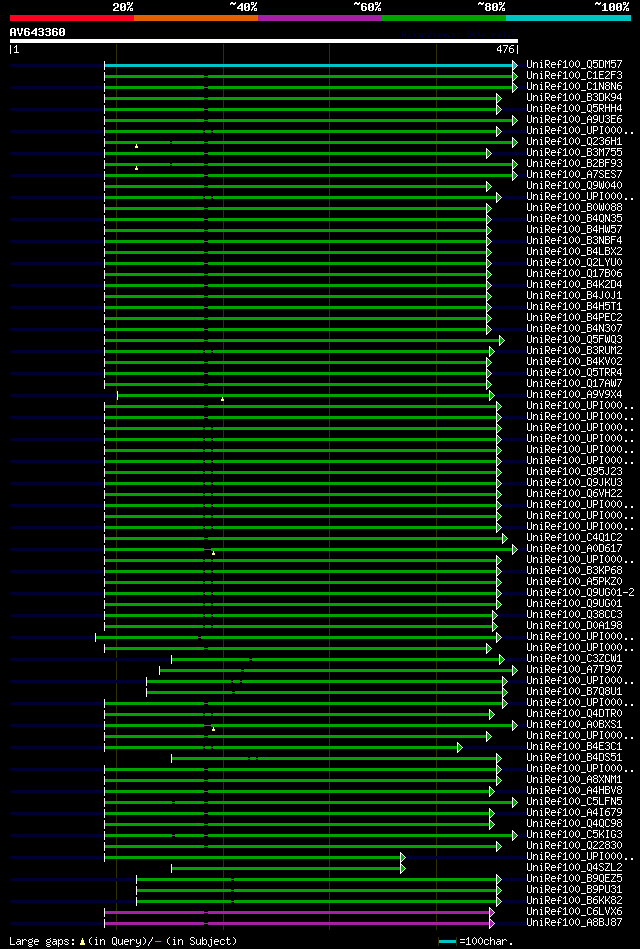640x949 pixels.
Task: Open hit UniRef100_B4QN35
Action: (x=574, y=218)
